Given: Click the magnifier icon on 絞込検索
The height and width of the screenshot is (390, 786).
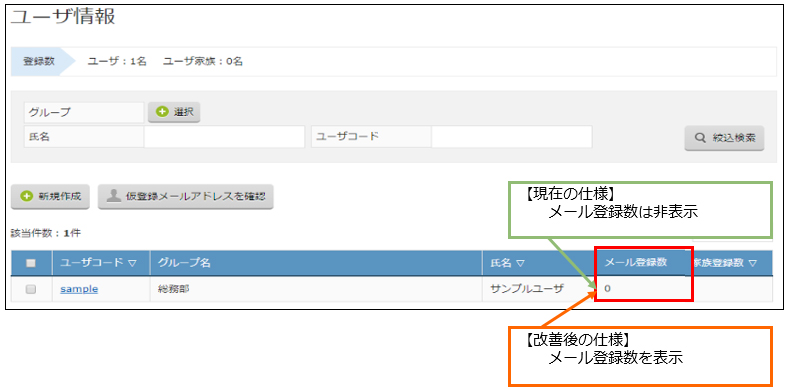Looking at the screenshot, I should click(700, 138).
